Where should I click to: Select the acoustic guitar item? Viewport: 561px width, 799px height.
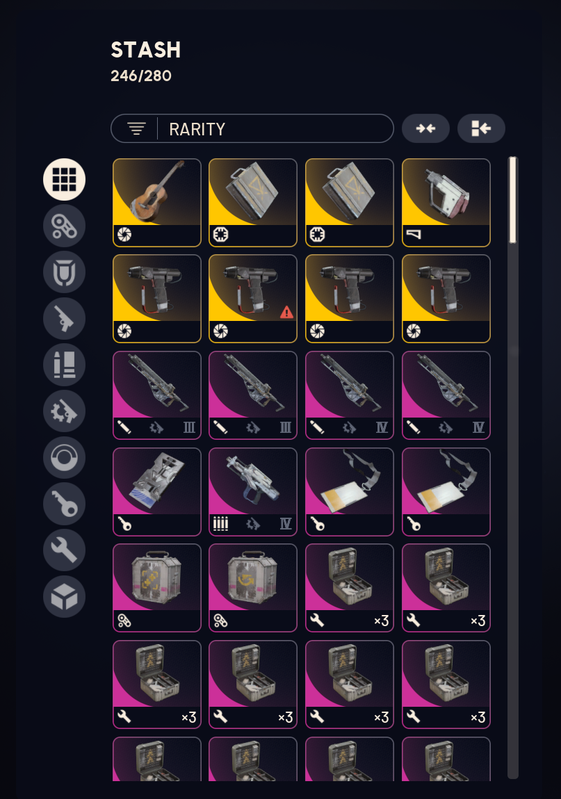click(157, 202)
